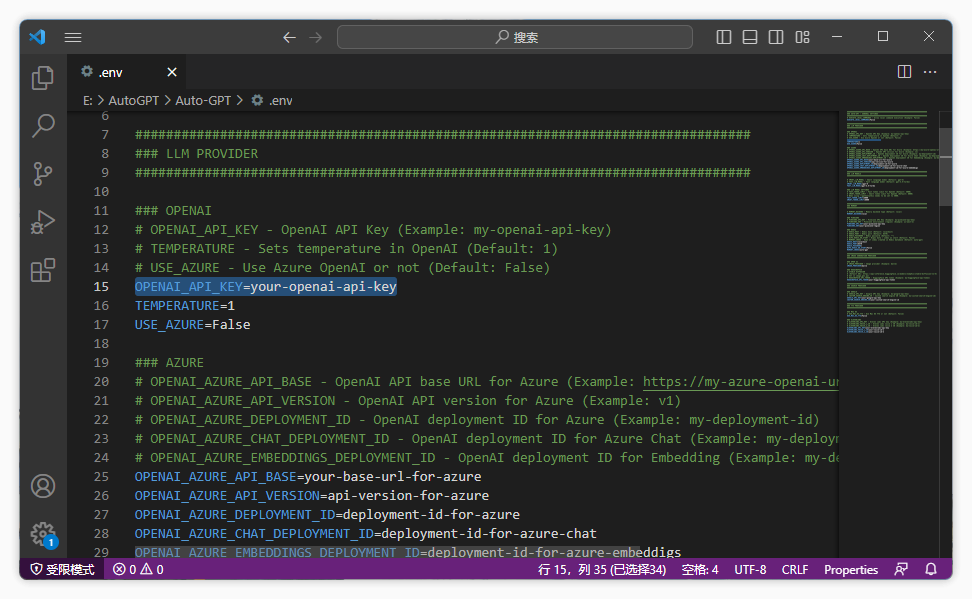
Task: Click the search command center box
Action: pos(515,37)
